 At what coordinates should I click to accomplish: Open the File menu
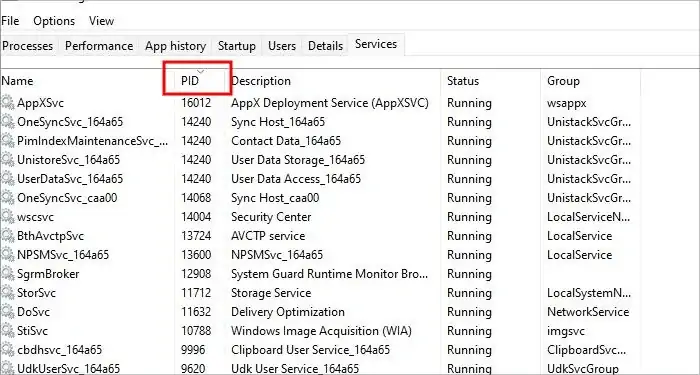pos(10,21)
